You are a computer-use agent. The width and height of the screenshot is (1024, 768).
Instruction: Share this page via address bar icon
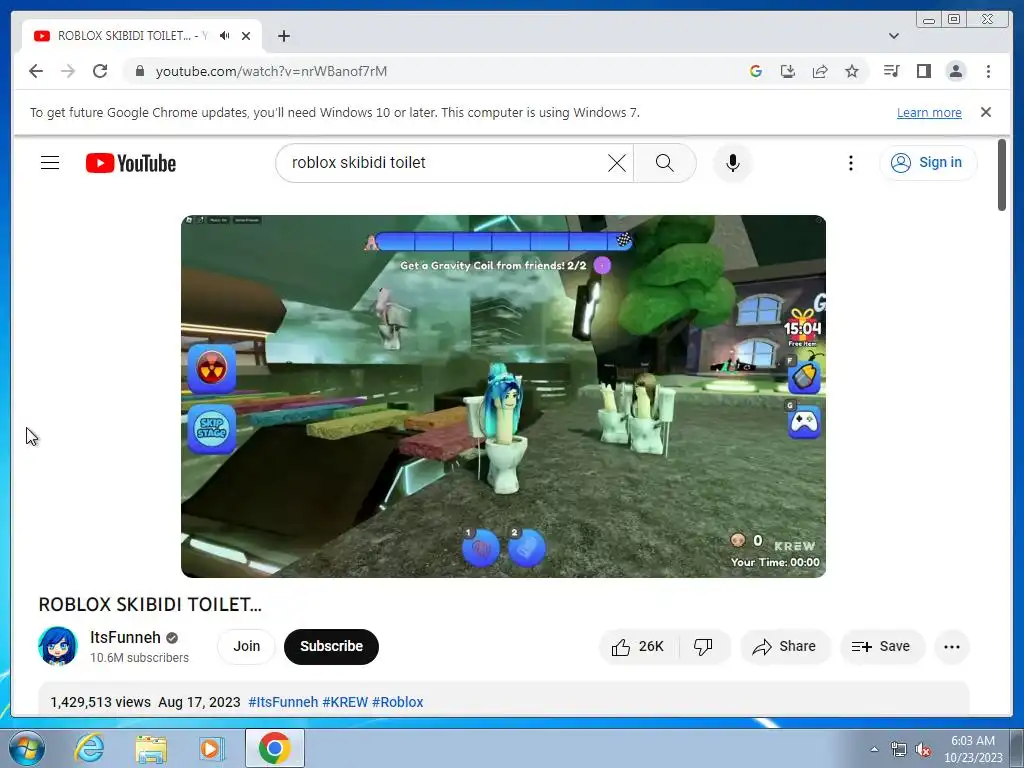(820, 71)
